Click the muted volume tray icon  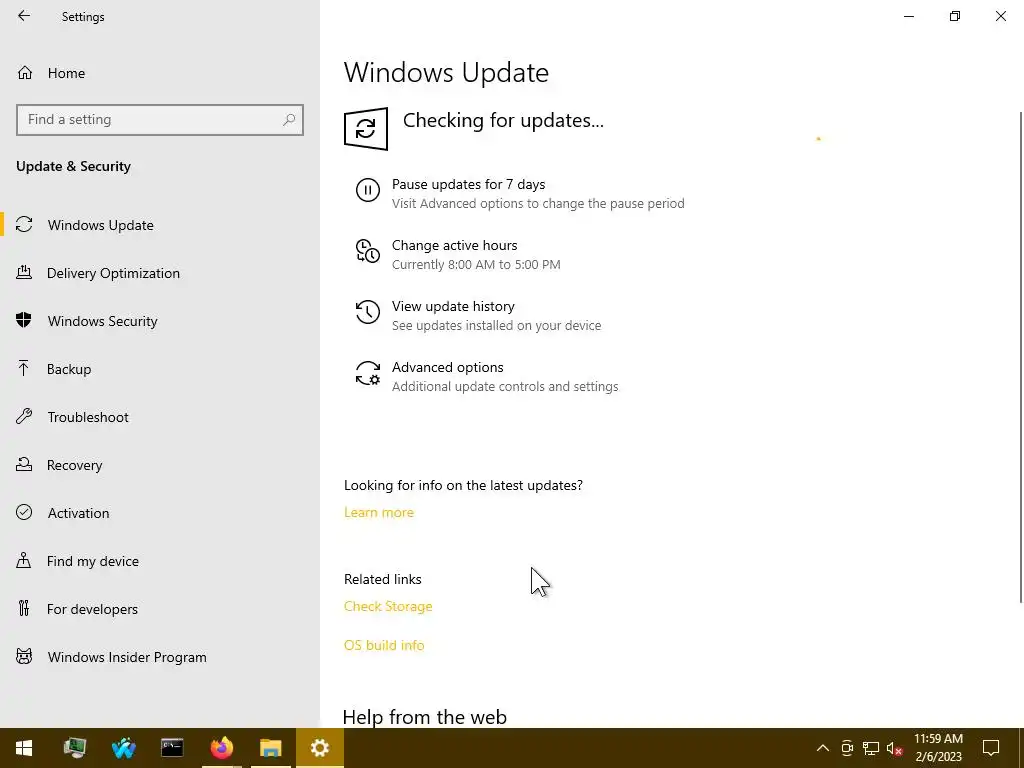pyautogui.click(x=894, y=748)
